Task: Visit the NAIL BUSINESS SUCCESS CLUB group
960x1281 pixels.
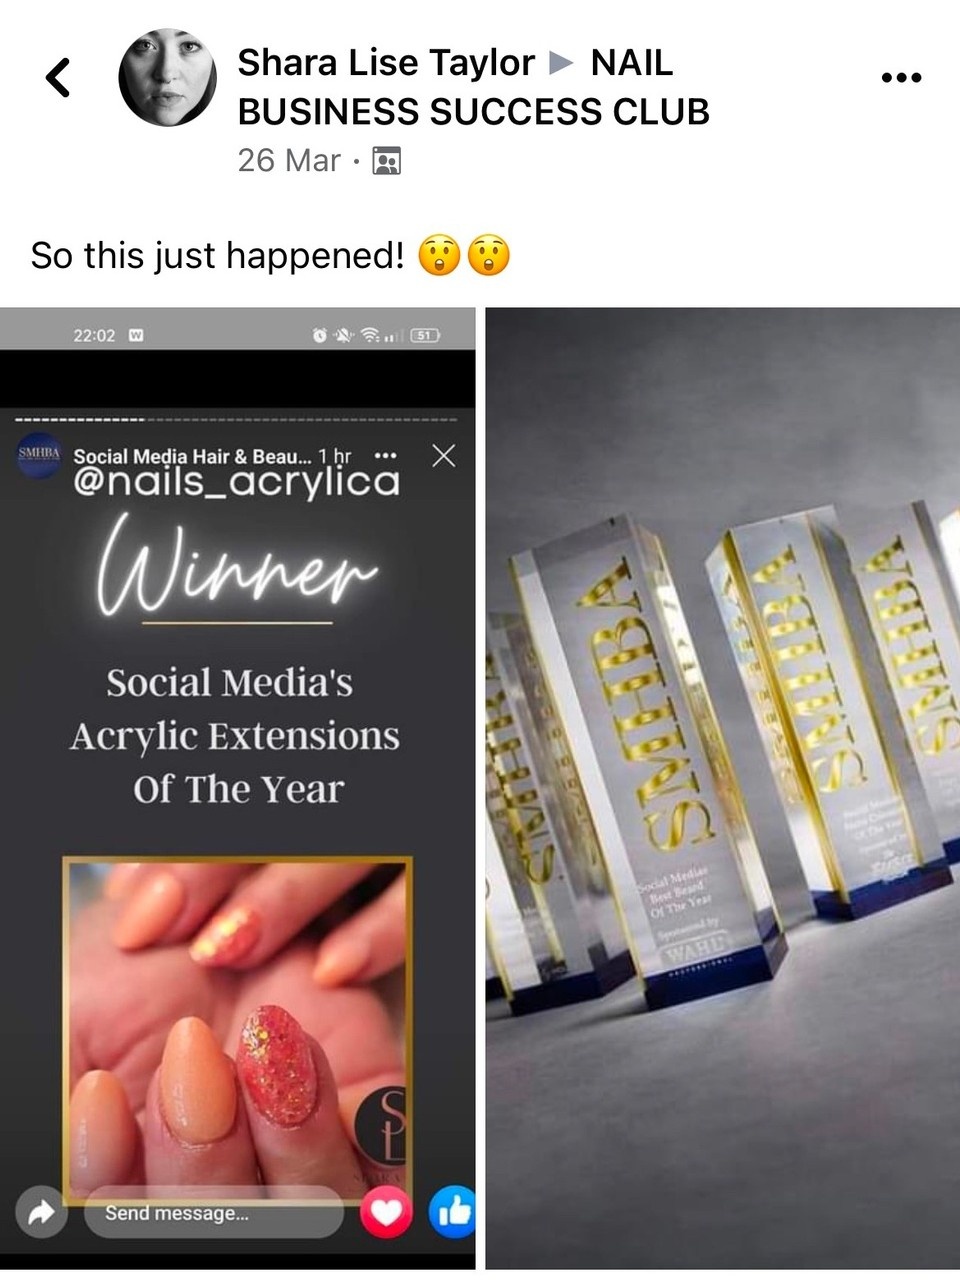Action: coord(473,87)
